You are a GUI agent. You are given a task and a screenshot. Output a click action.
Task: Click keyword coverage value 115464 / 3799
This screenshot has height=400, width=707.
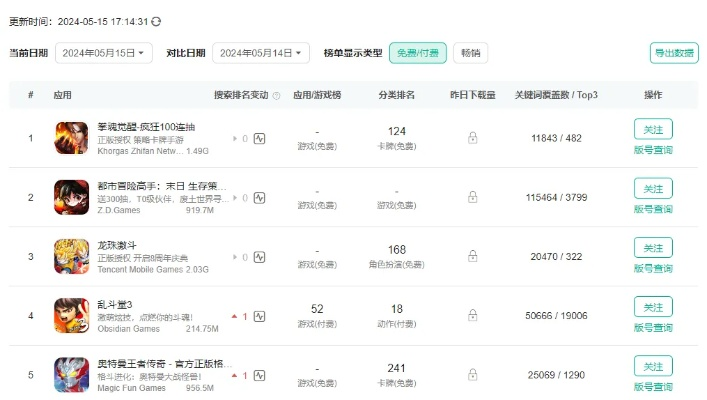[556, 198]
